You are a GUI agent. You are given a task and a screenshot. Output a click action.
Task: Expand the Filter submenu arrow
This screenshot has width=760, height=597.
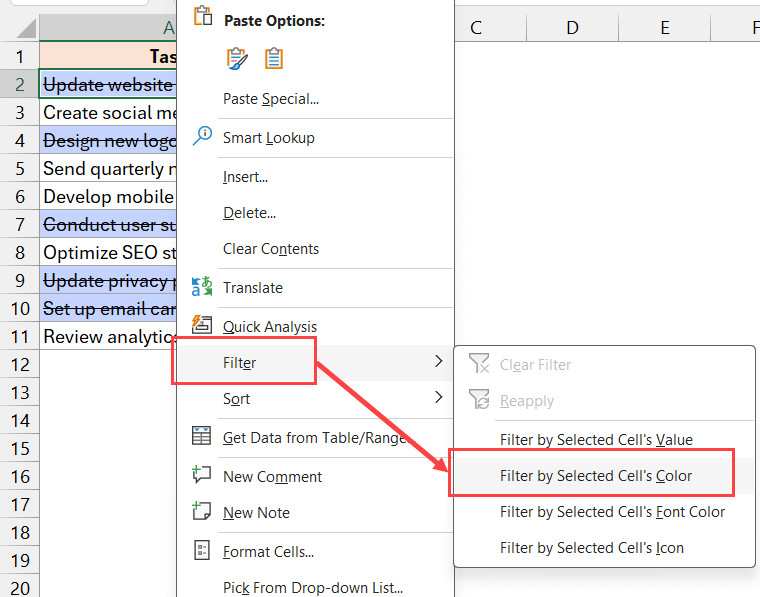438,362
